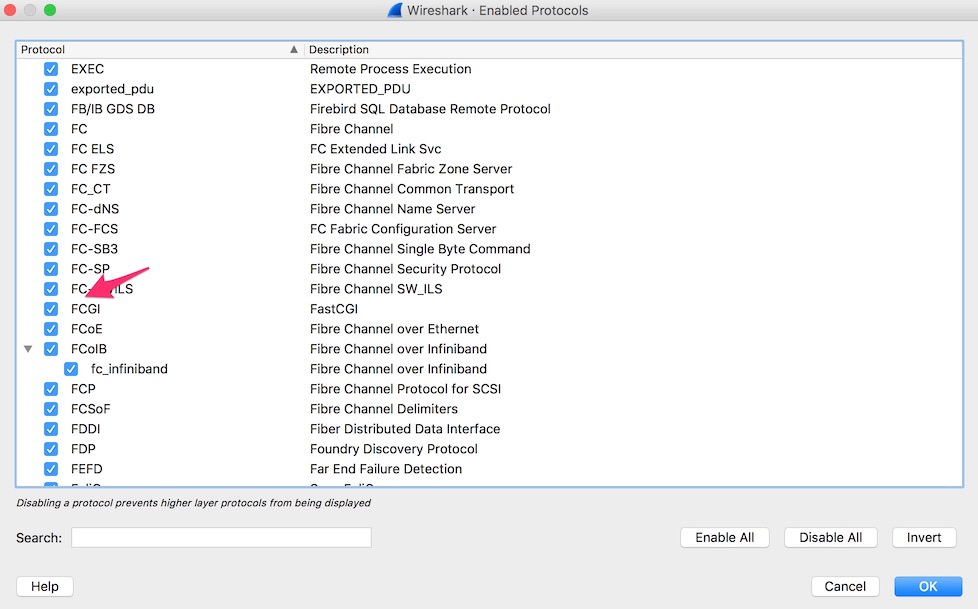Select the 'FastCGI' description
This screenshot has height=609, width=978.
pyautogui.click(x=334, y=309)
